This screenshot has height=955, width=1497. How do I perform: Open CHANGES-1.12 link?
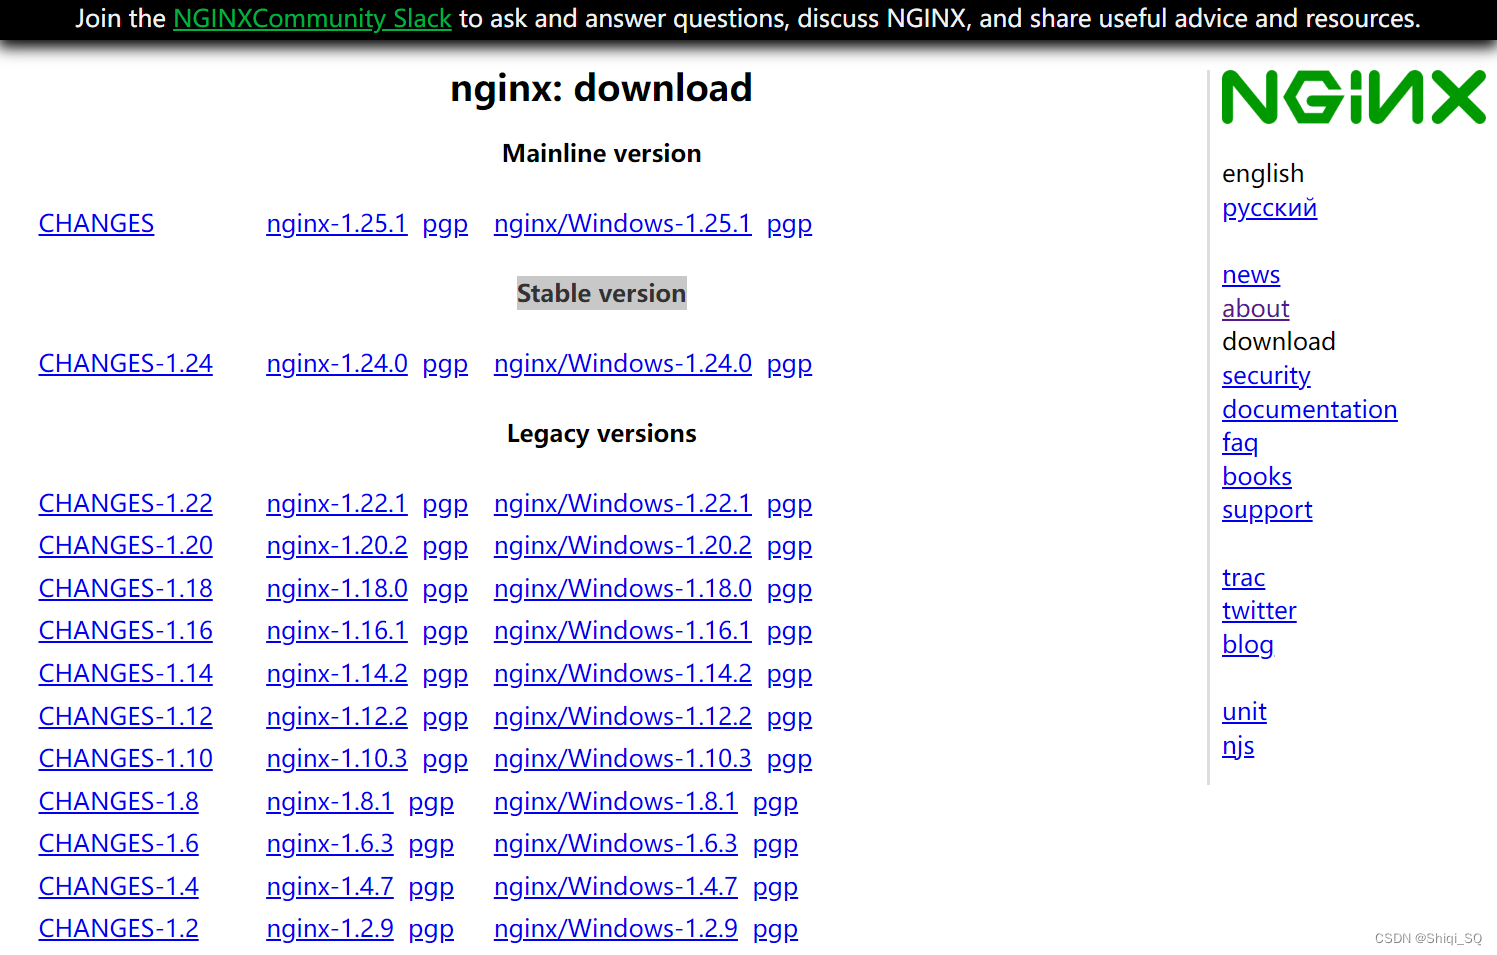(126, 716)
